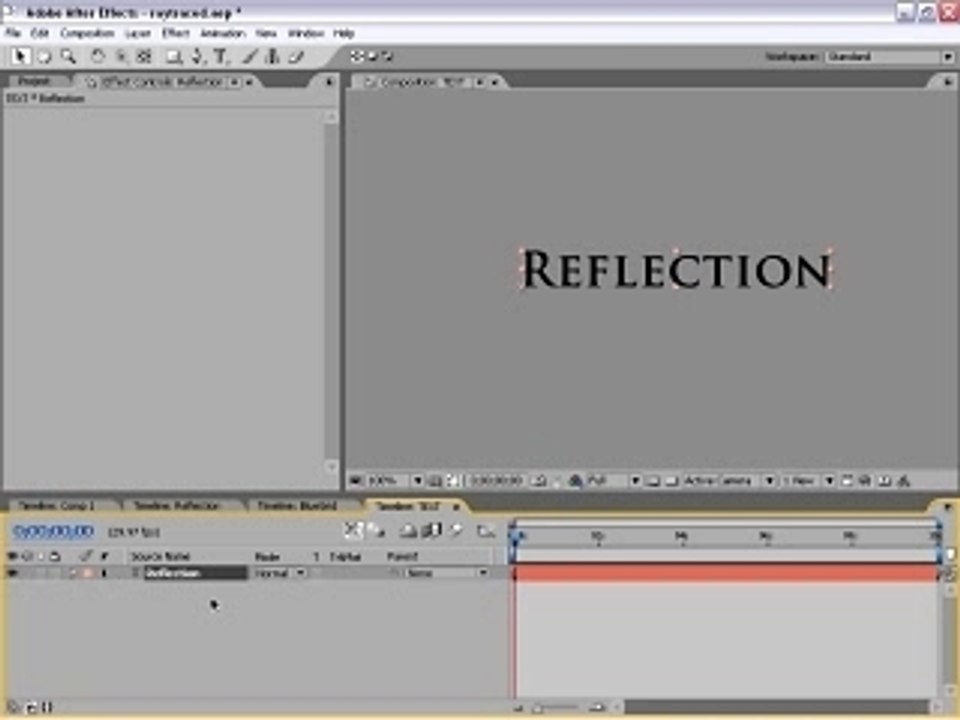Select the Pen tool

[197, 57]
